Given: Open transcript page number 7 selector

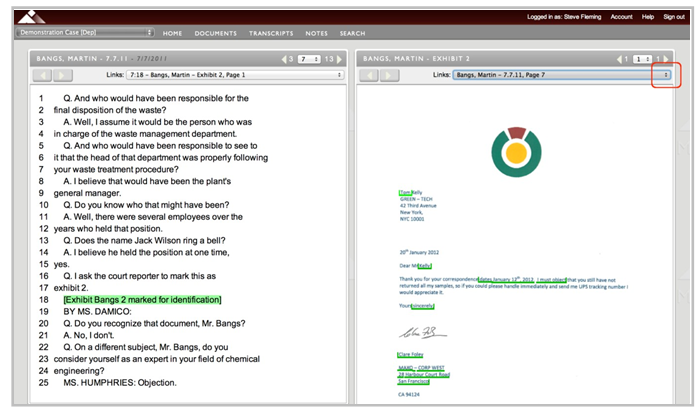Looking at the screenshot, I should 309,59.
